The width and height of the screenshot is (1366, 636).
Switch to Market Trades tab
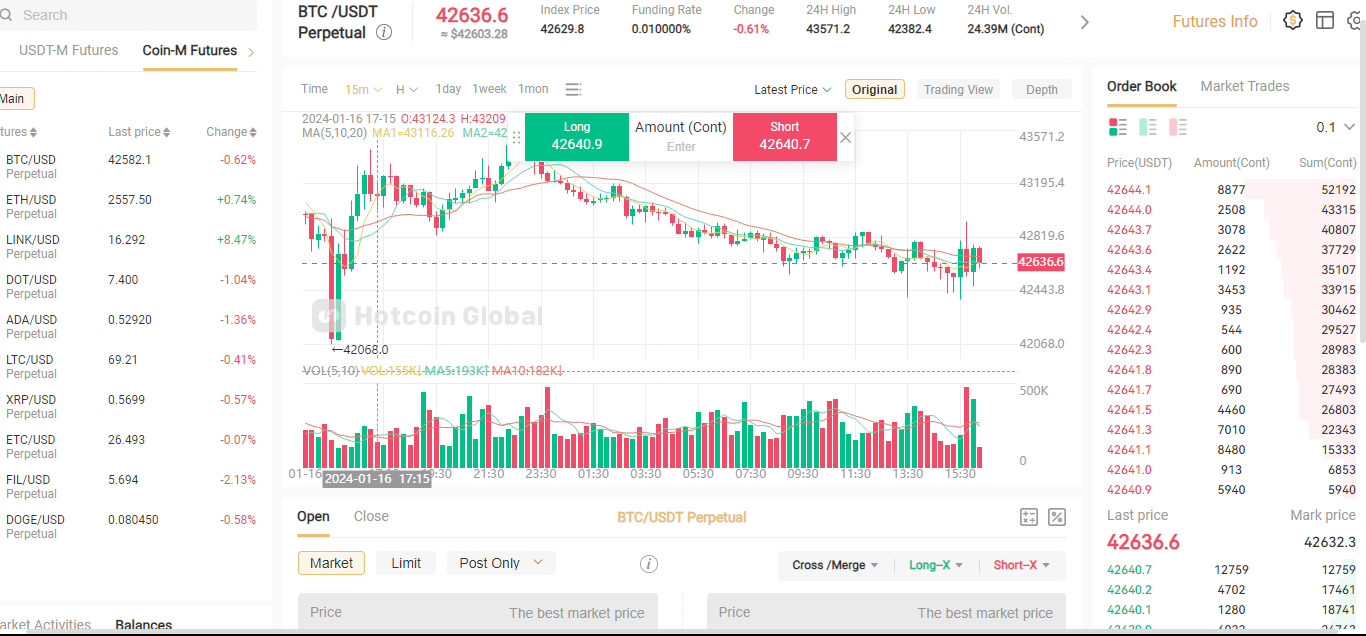point(1245,86)
